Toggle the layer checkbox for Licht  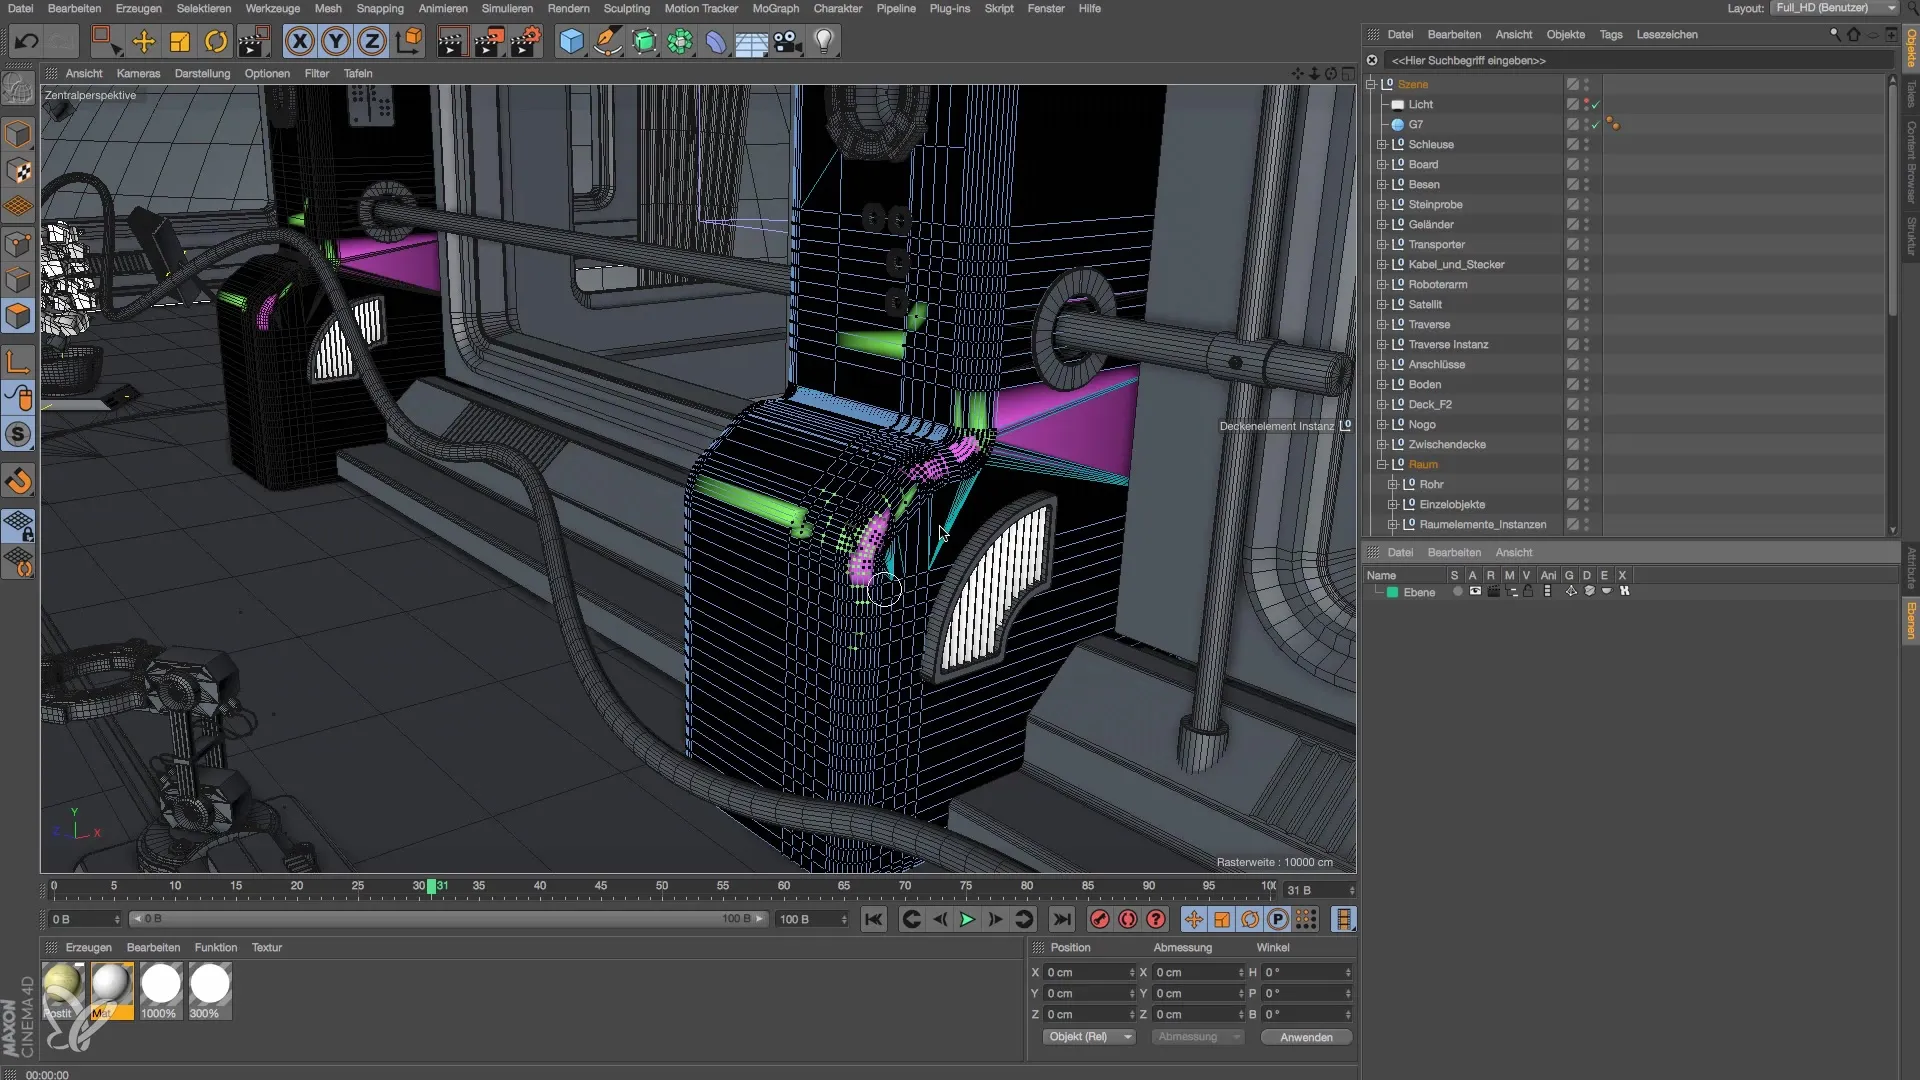coord(1572,105)
